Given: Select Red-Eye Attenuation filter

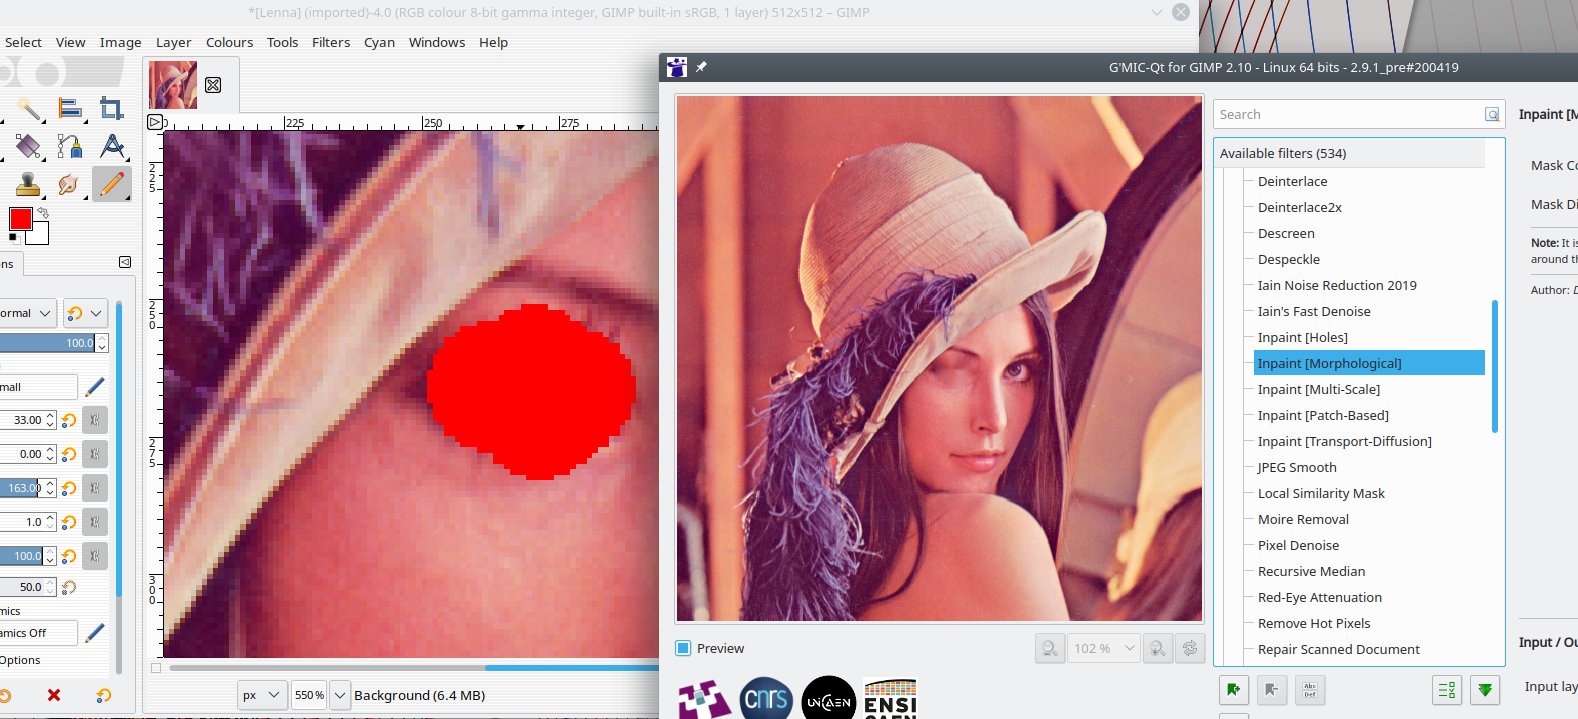Looking at the screenshot, I should pos(1320,597).
